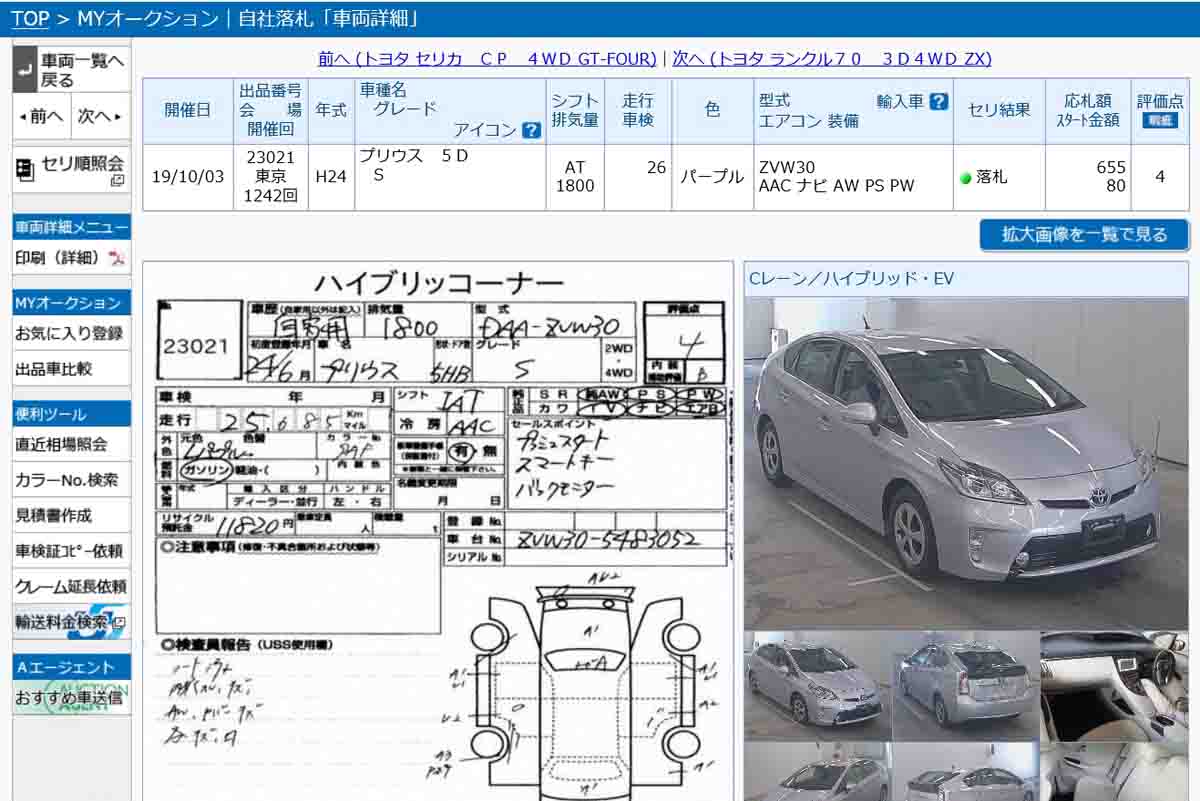Open the rear view Prius thumbnail
Screen dimensions: 1200x801
point(966,685)
